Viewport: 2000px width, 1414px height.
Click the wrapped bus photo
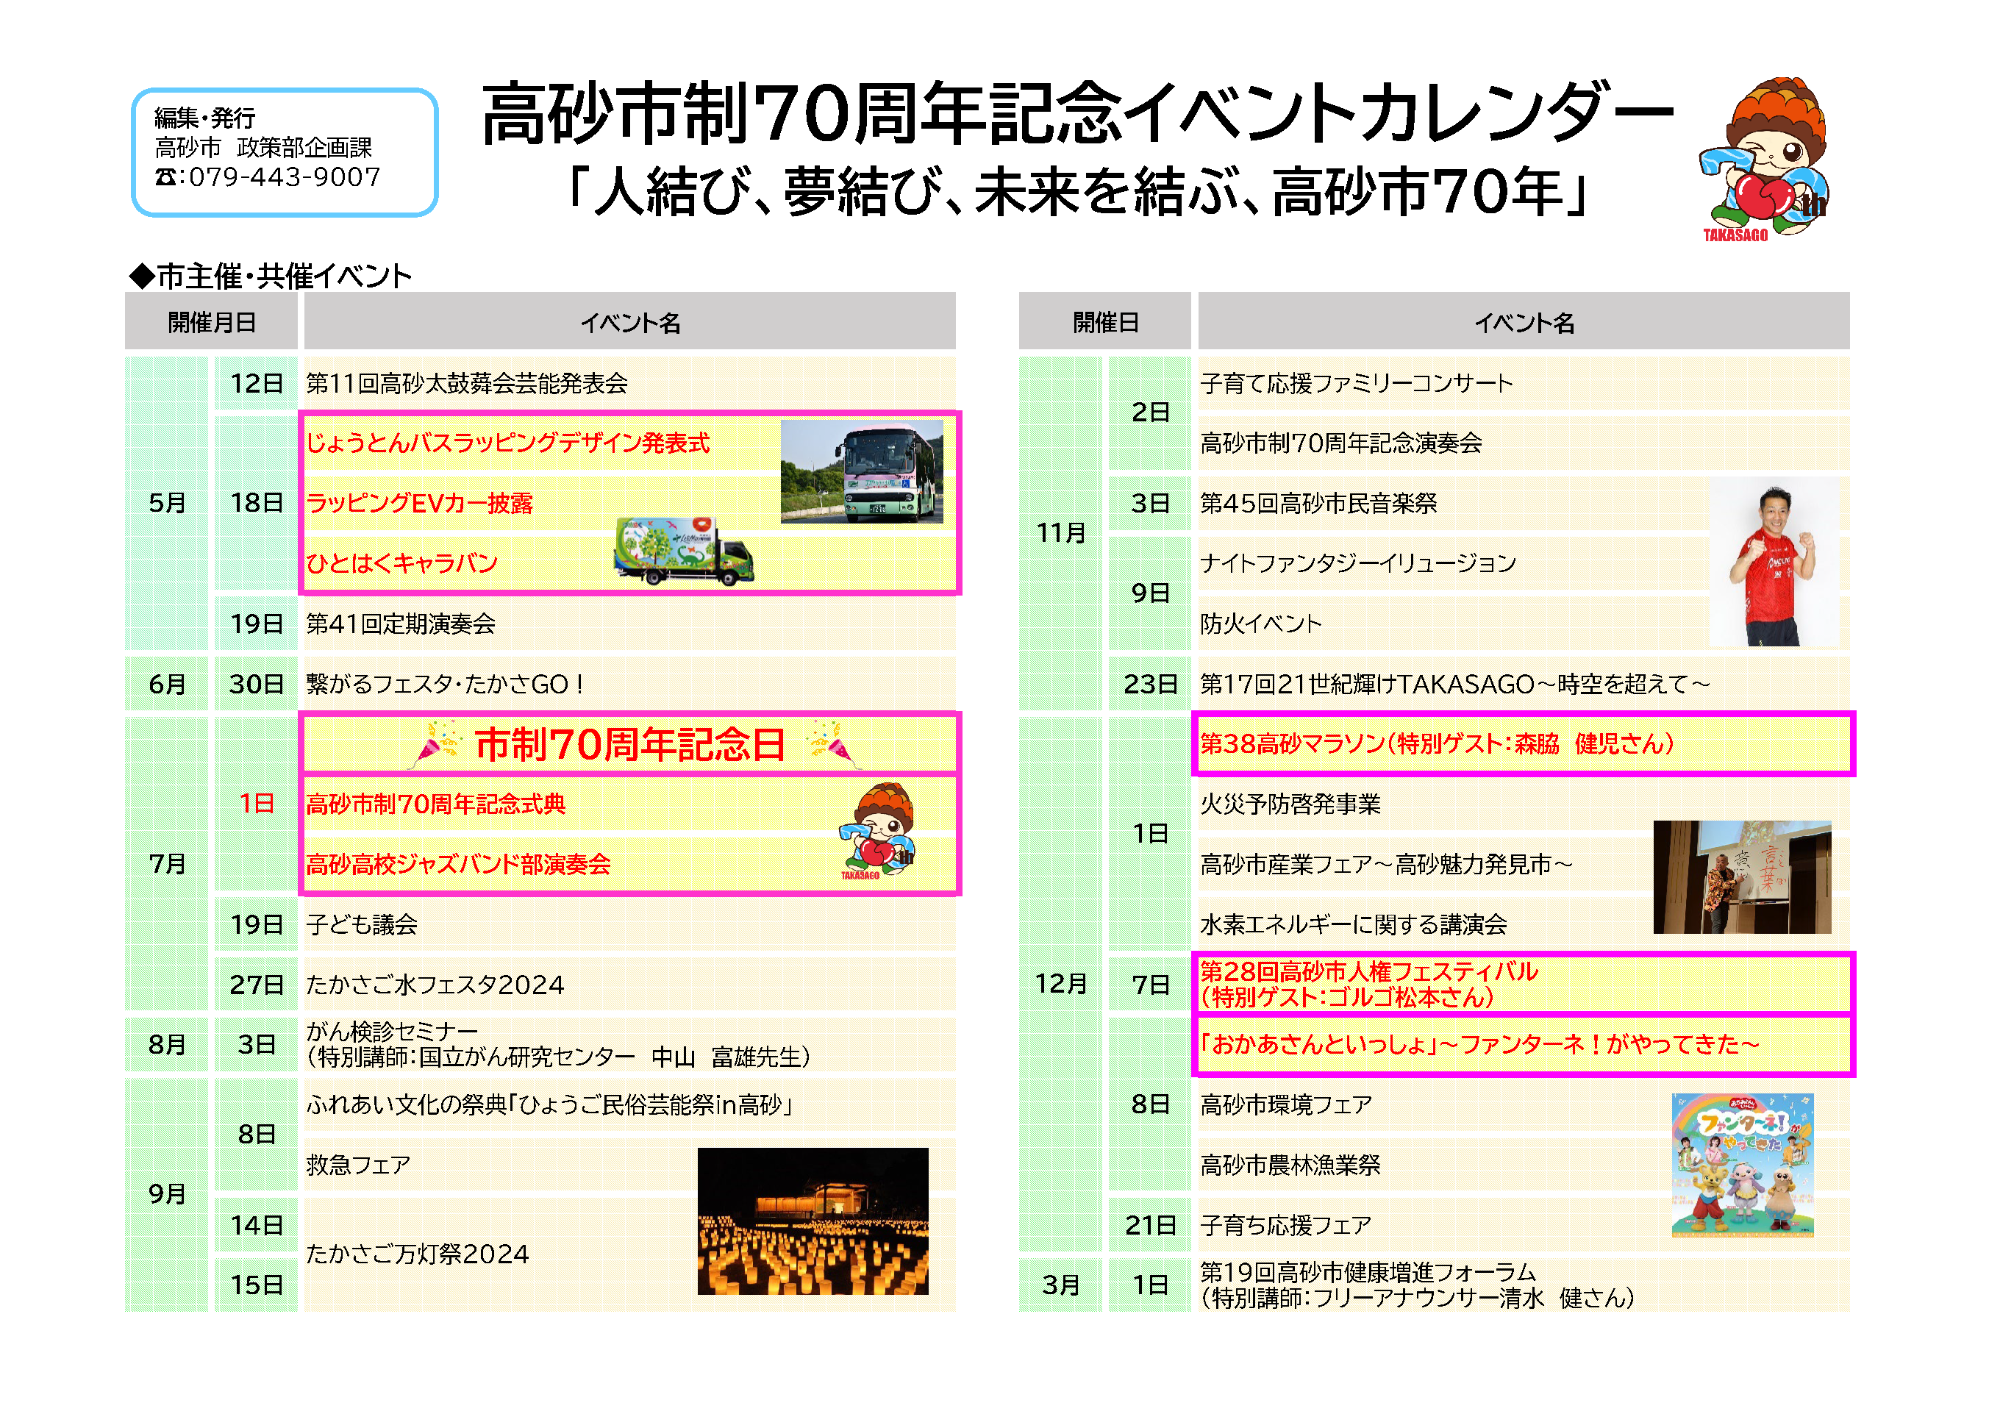tap(862, 471)
